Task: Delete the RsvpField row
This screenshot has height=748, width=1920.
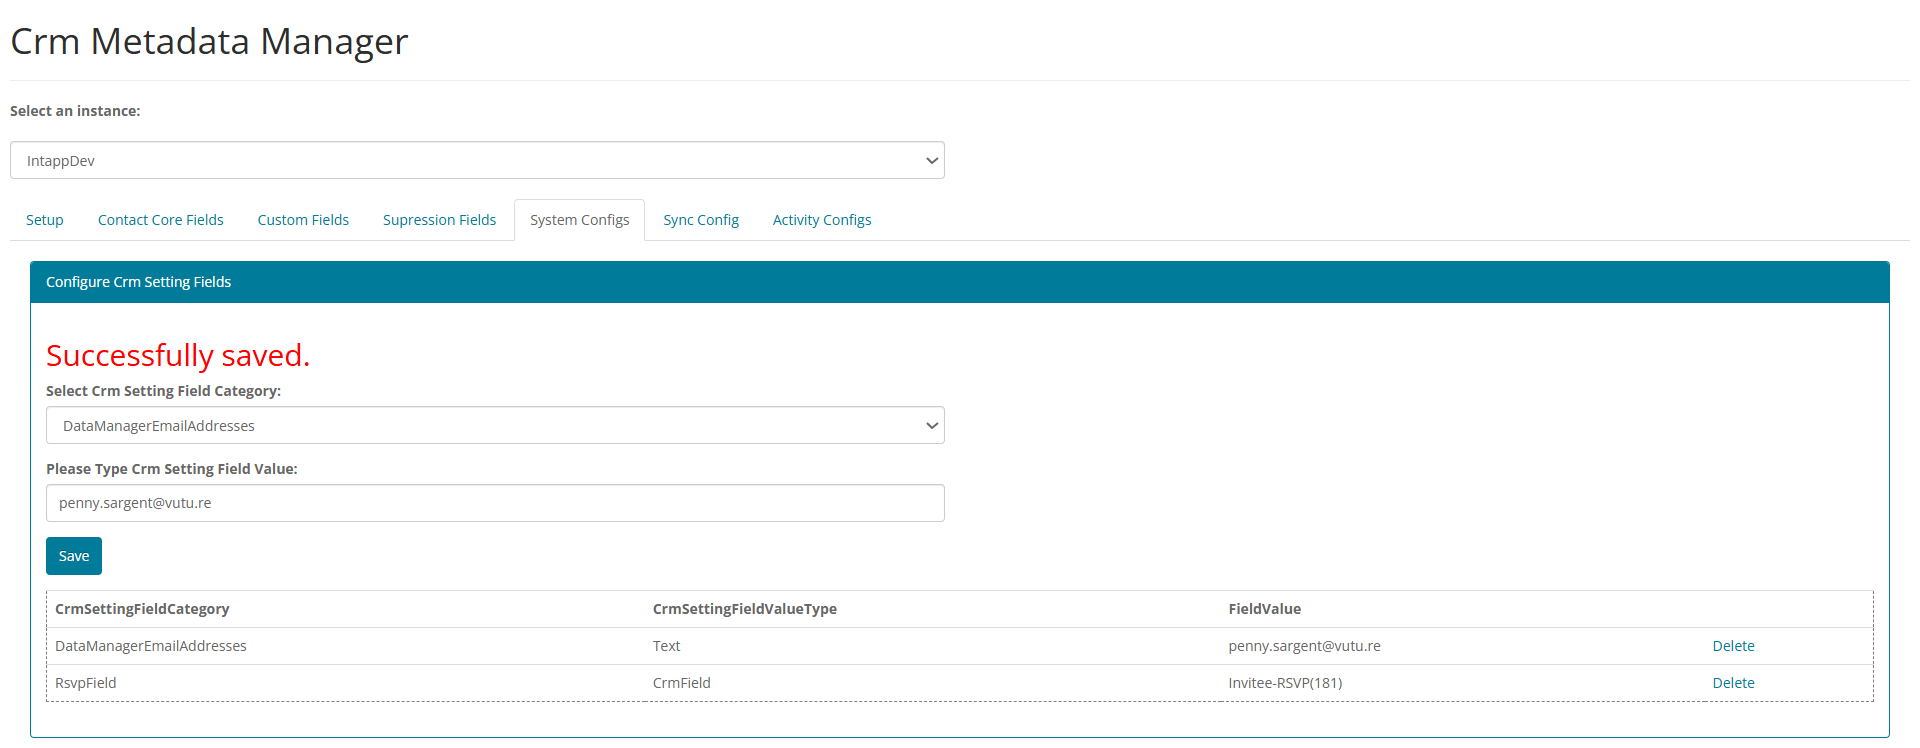Action: pyautogui.click(x=1733, y=683)
